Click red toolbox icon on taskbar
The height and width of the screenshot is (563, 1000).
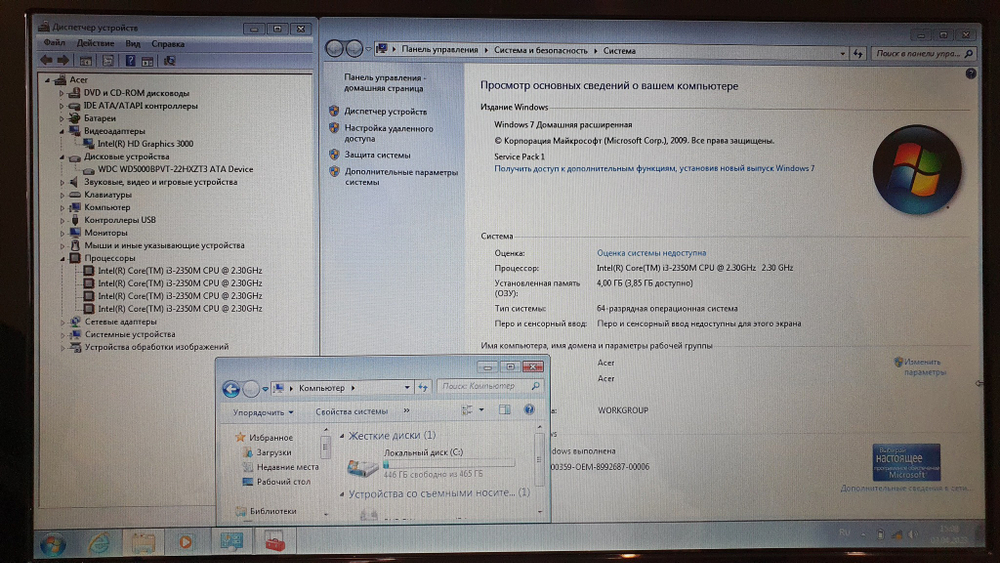pos(274,542)
